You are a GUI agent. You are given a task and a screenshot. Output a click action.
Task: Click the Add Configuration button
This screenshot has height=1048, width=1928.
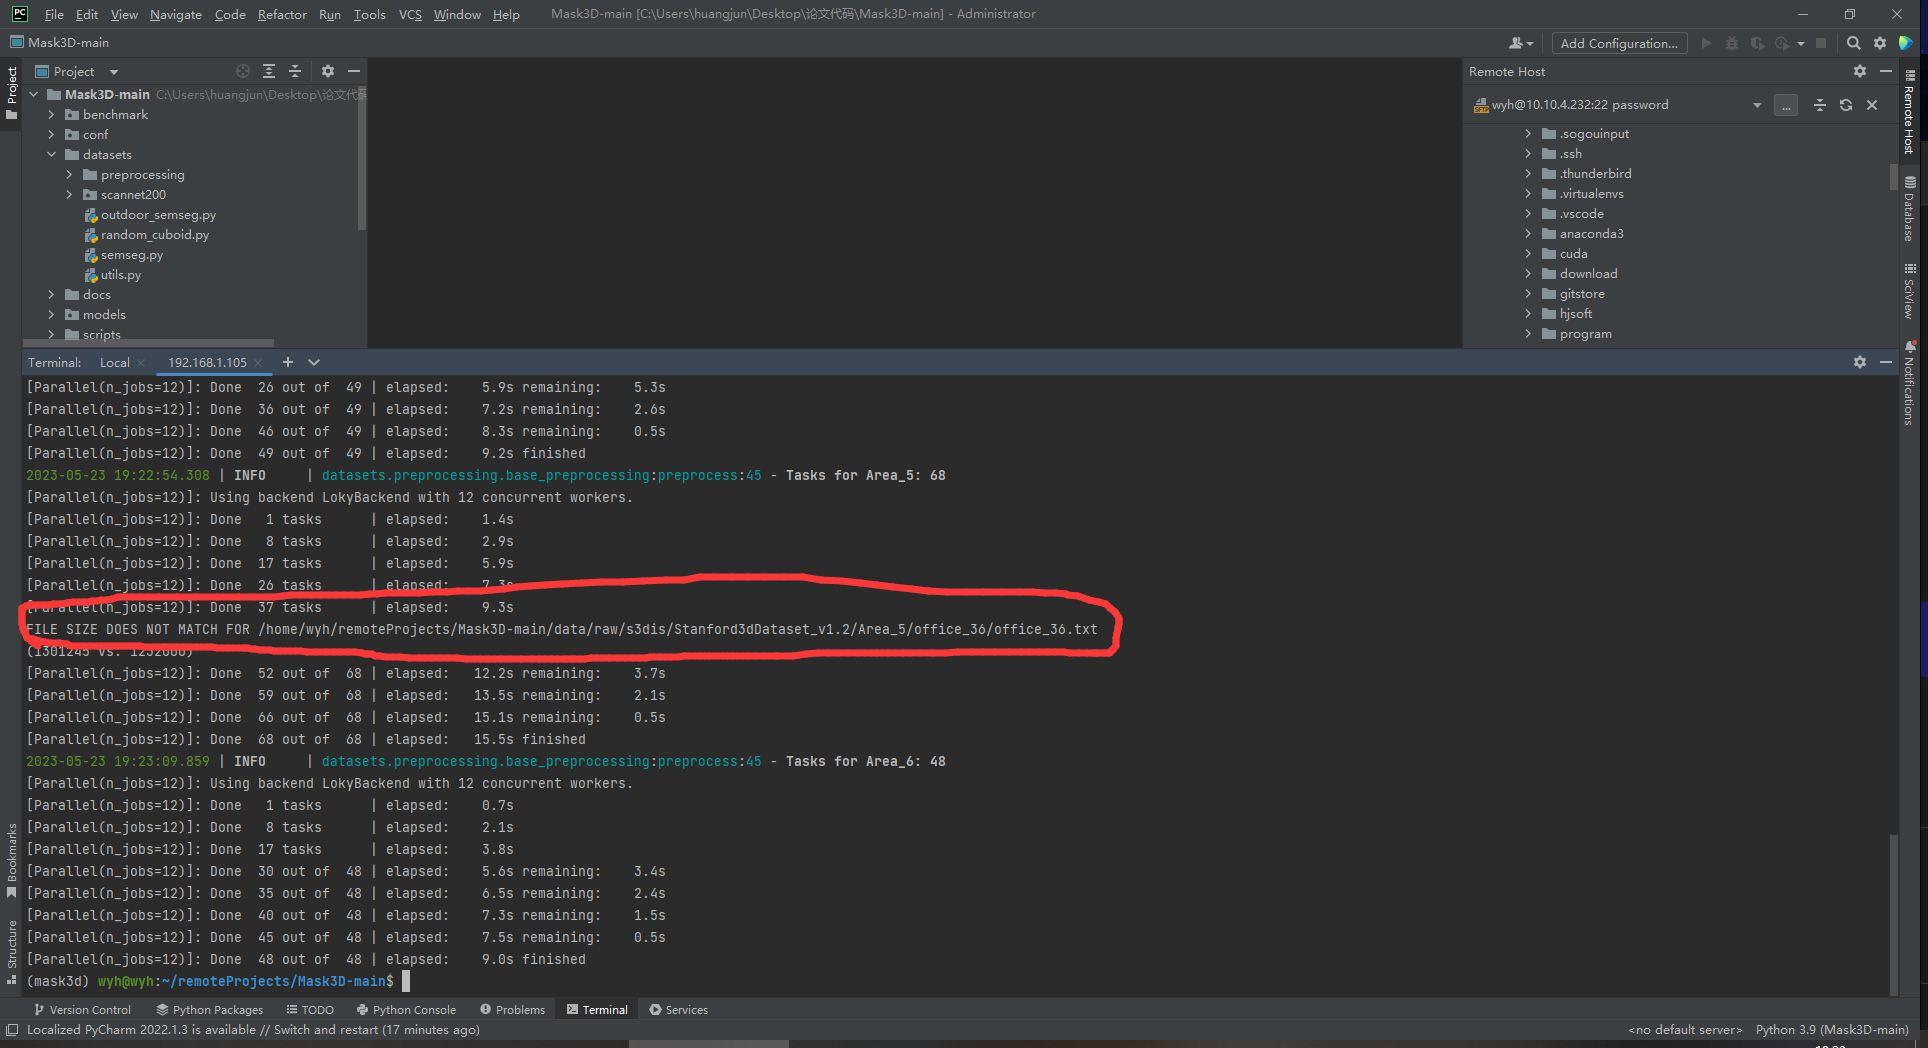1619,43
